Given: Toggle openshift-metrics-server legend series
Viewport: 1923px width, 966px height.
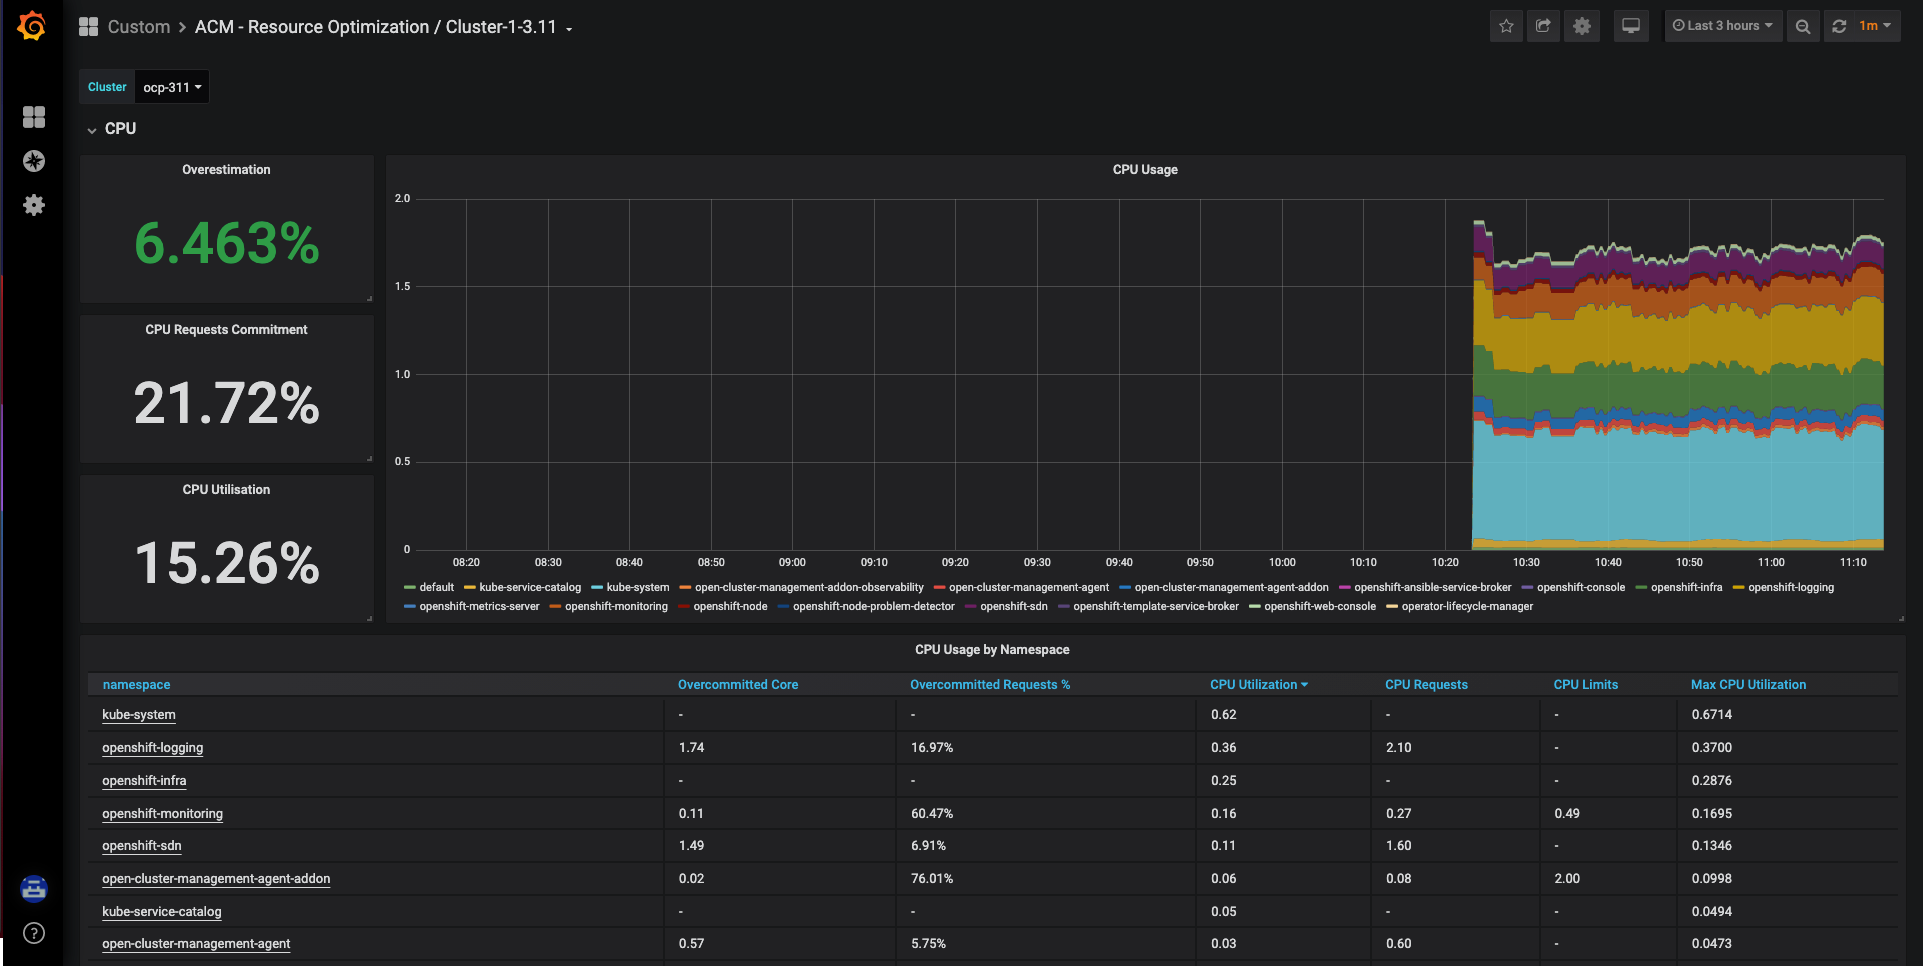Looking at the screenshot, I should click(479, 607).
